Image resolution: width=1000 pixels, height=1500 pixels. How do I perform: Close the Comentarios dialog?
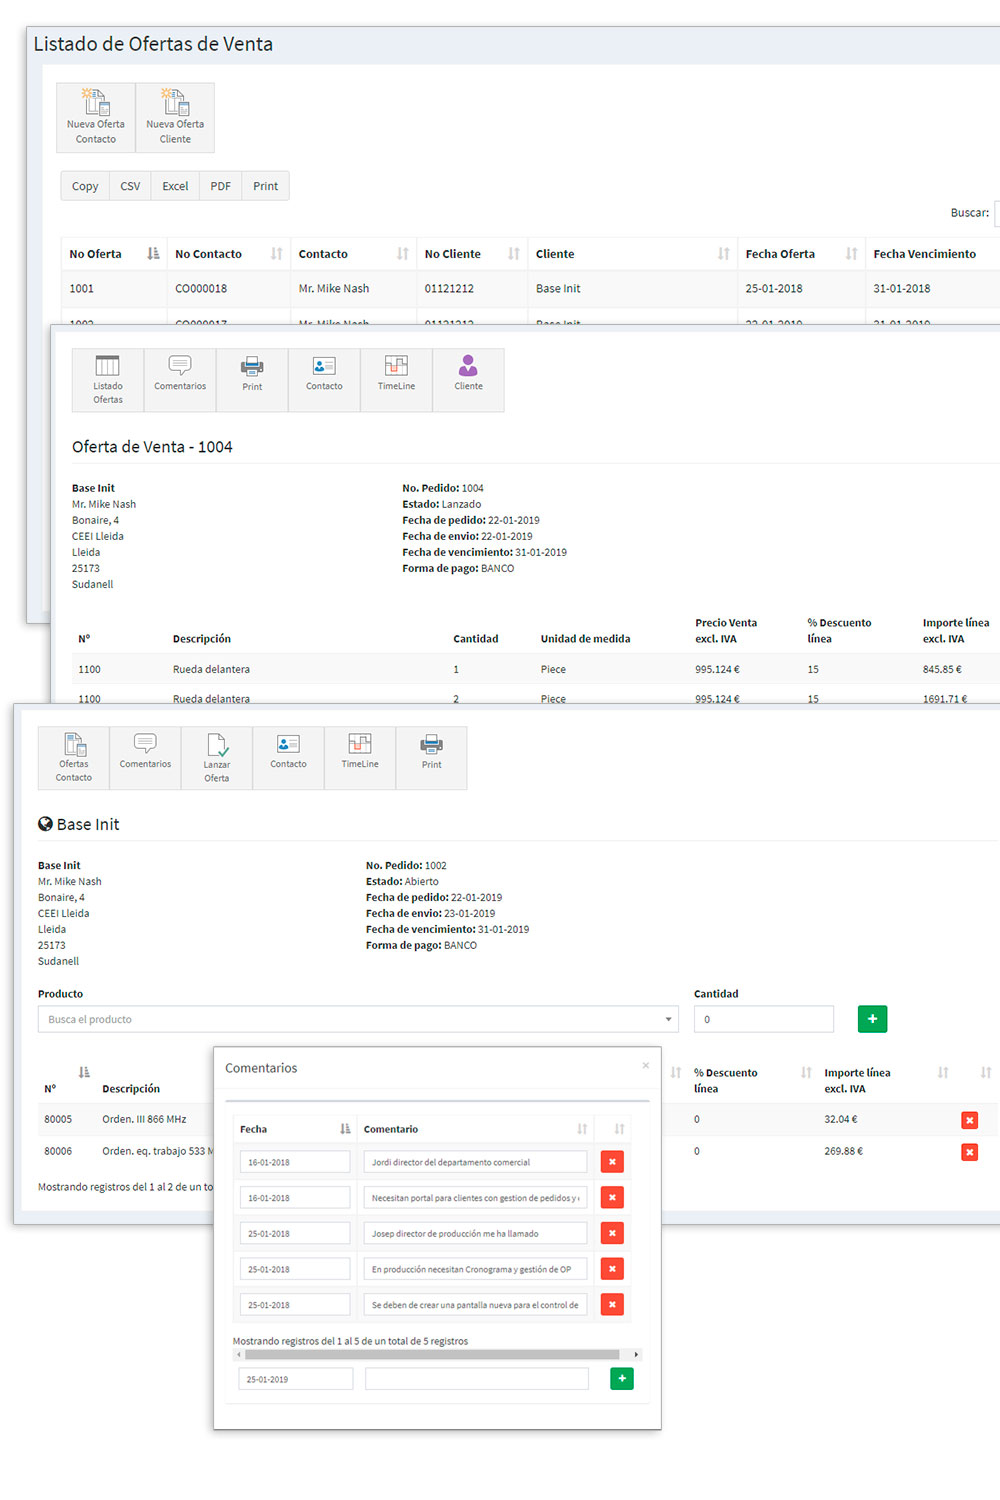[x=646, y=1066]
